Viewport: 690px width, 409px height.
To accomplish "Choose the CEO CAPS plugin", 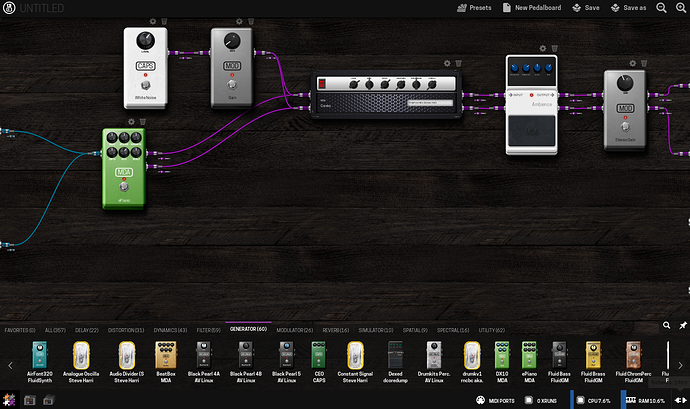I will (x=319, y=362).
